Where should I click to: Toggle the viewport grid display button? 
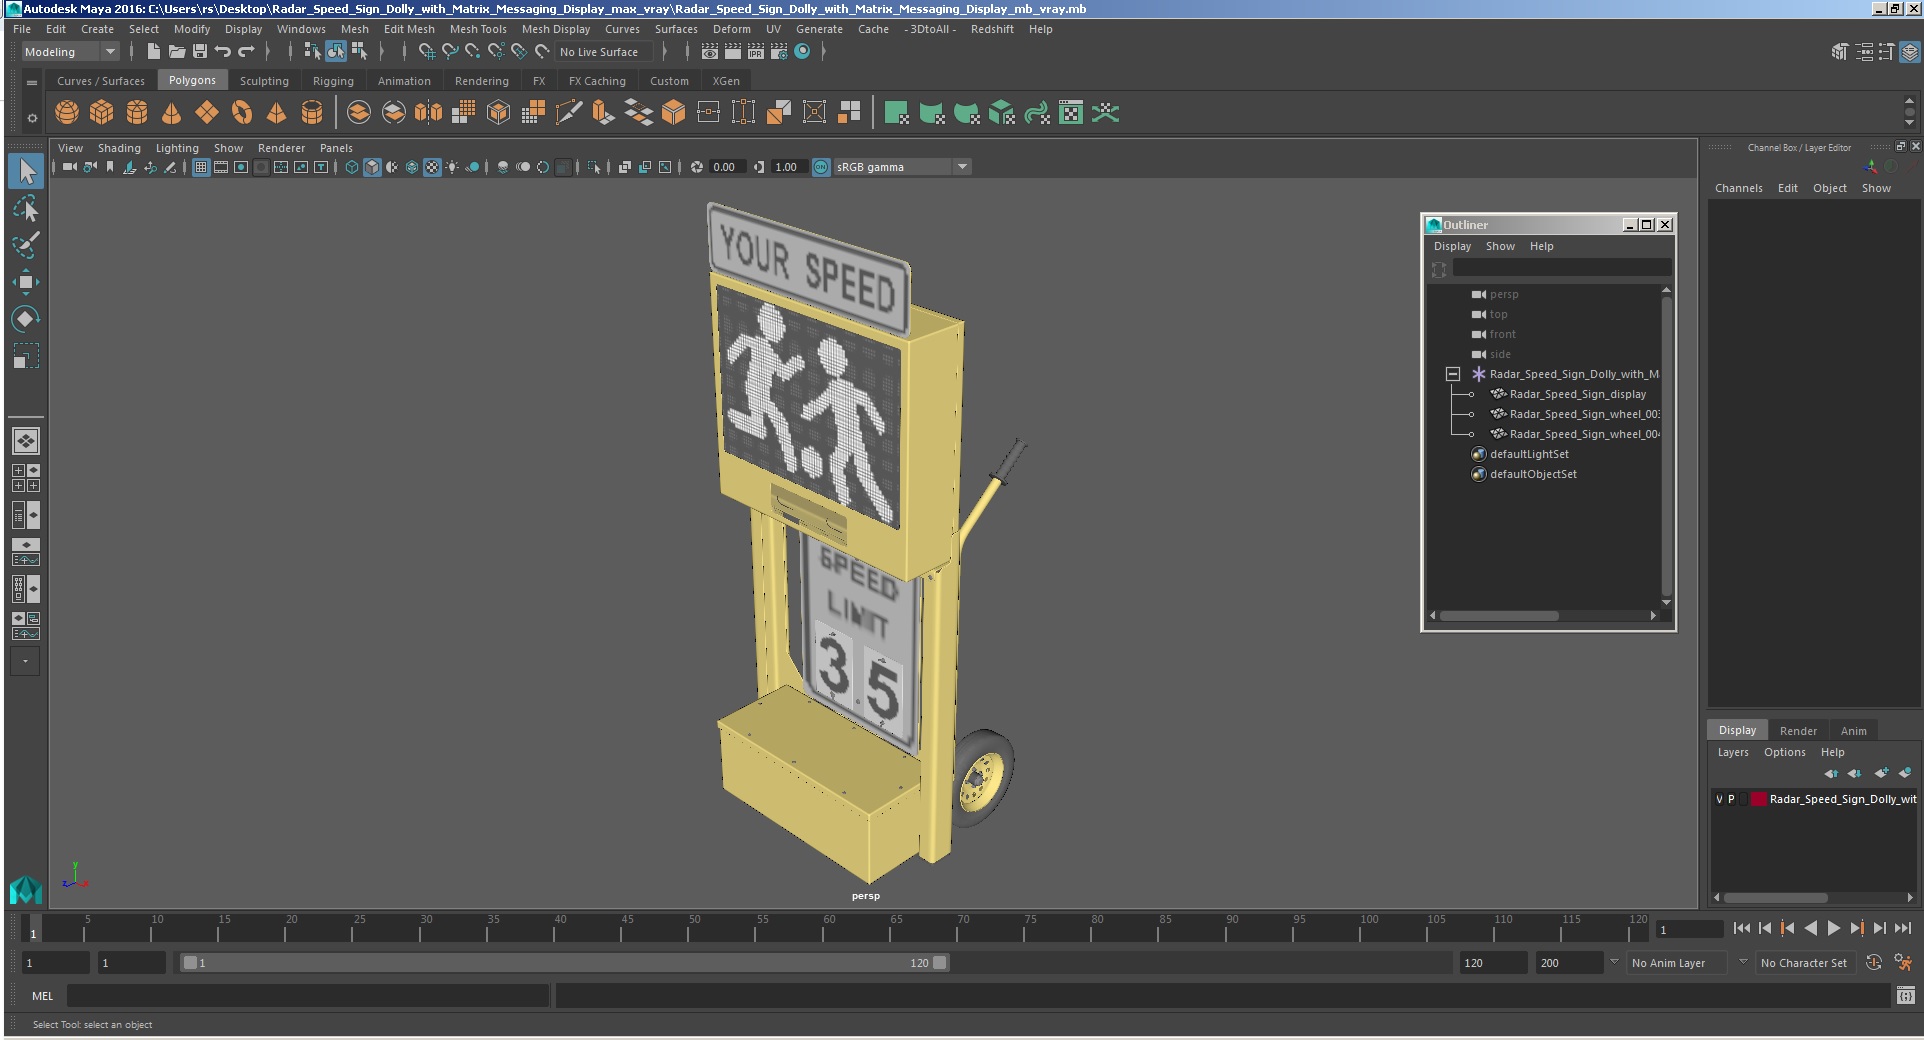[x=201, y=167]
